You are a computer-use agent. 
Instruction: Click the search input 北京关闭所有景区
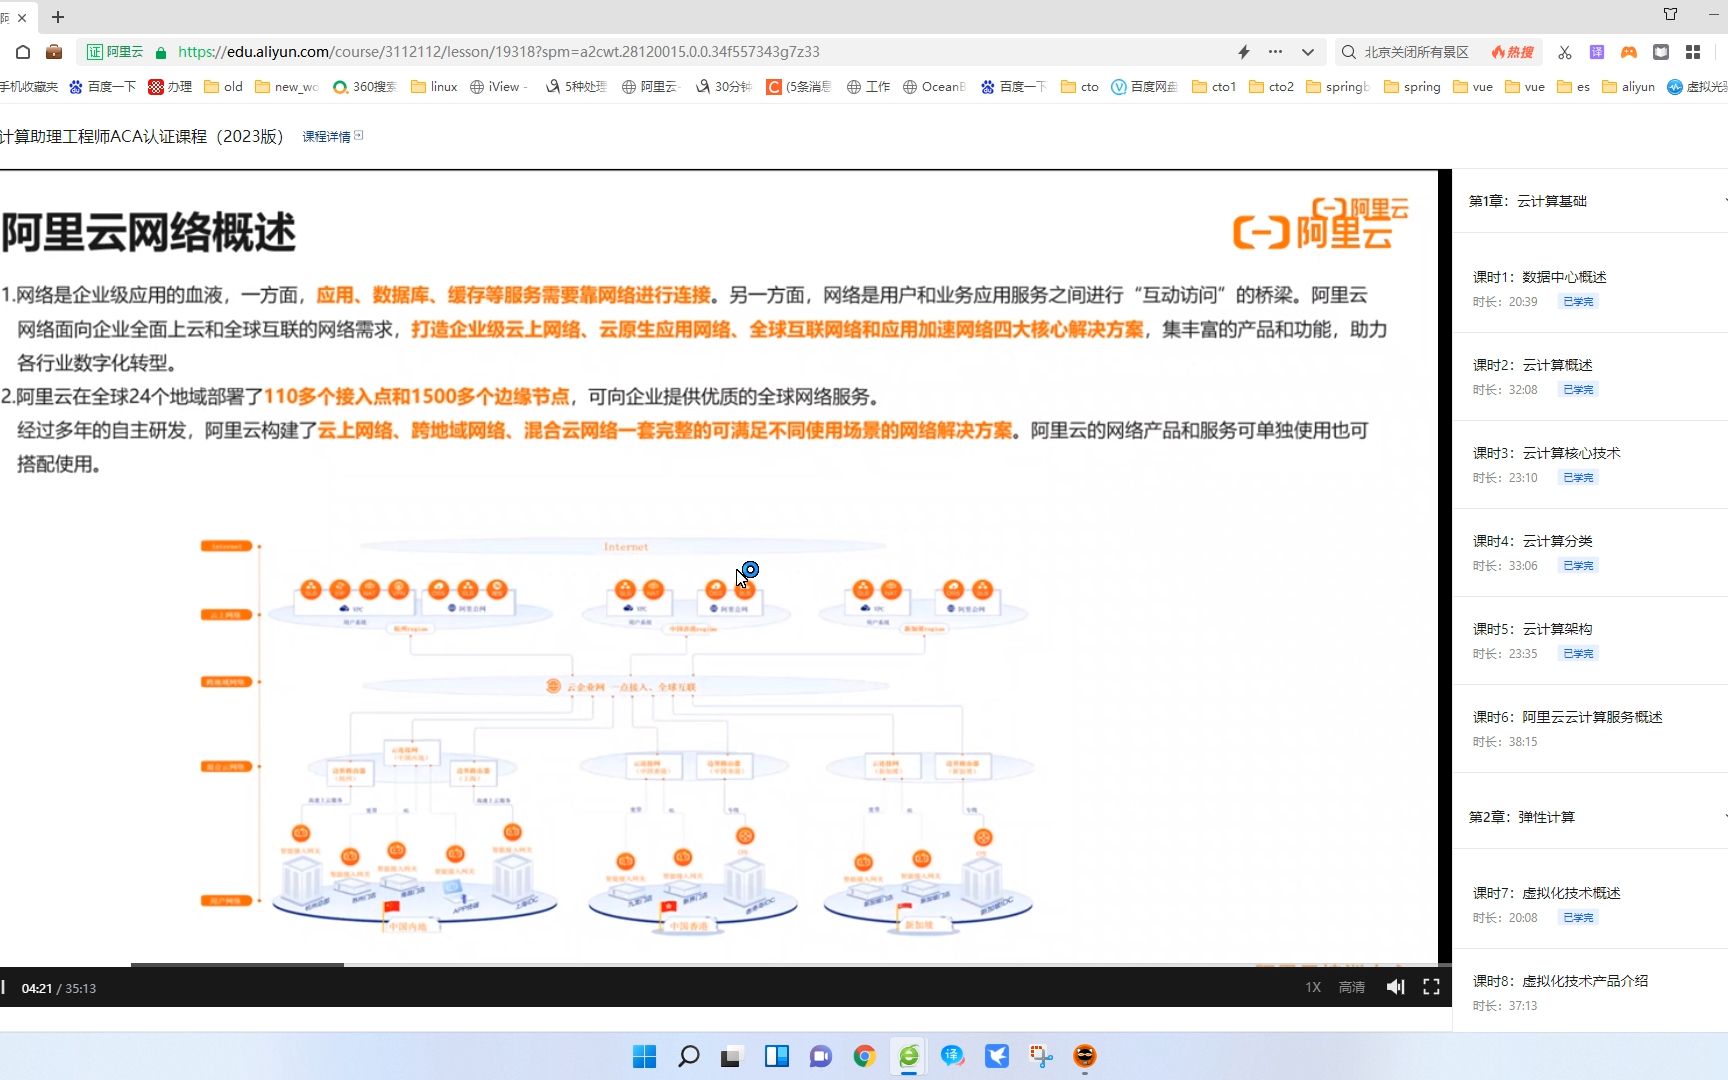1417,52
